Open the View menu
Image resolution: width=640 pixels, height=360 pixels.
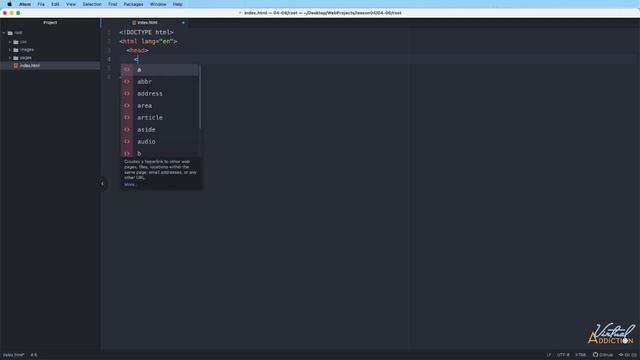click(71, 4)
